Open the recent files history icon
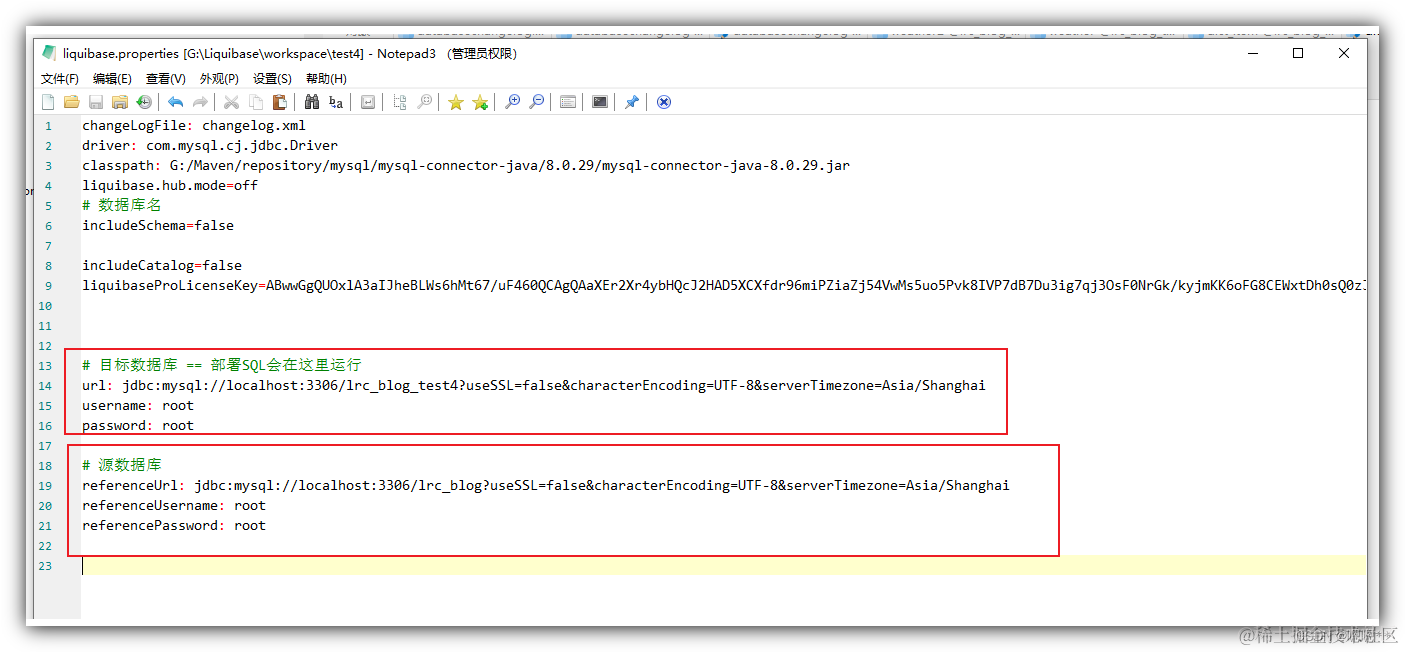Viewport: 1405px width, 652px height. (144, 102)
